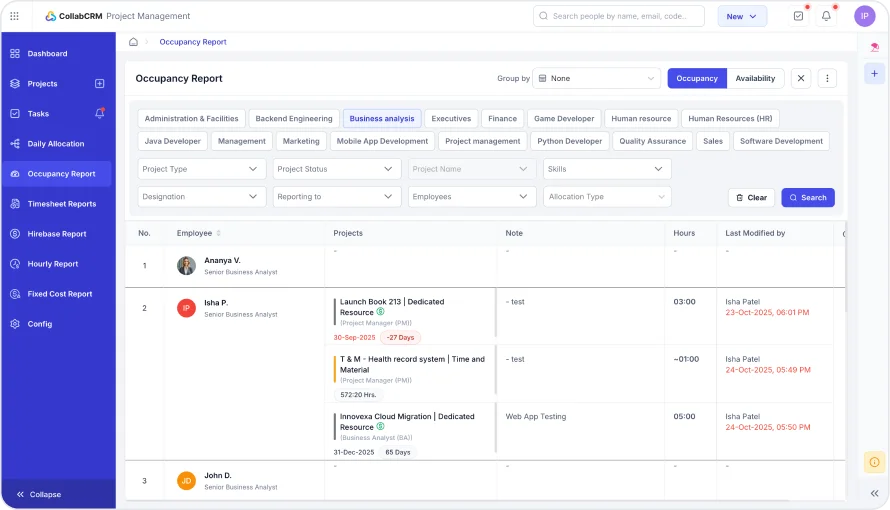Click billable icon beside Innovexa Cloud Migration Resource

[380, 427]
